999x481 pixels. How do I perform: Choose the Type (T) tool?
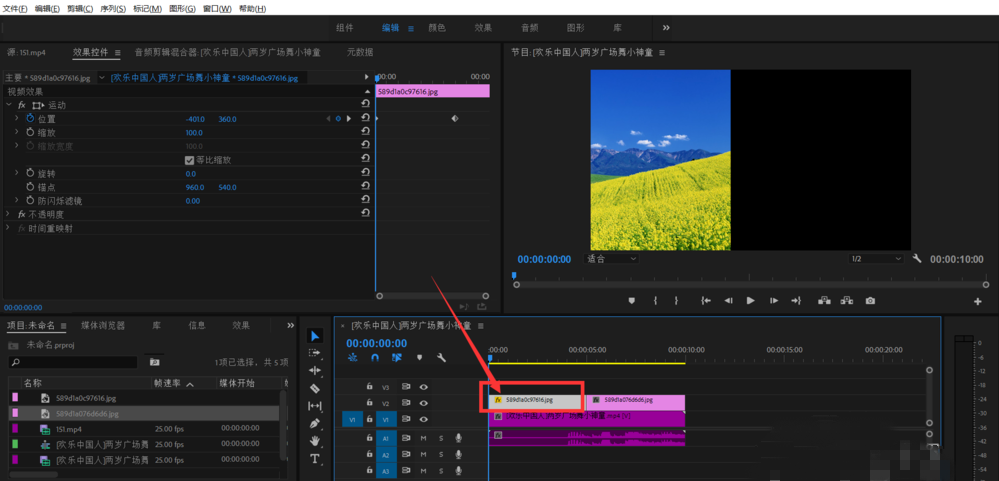(315, 459)
